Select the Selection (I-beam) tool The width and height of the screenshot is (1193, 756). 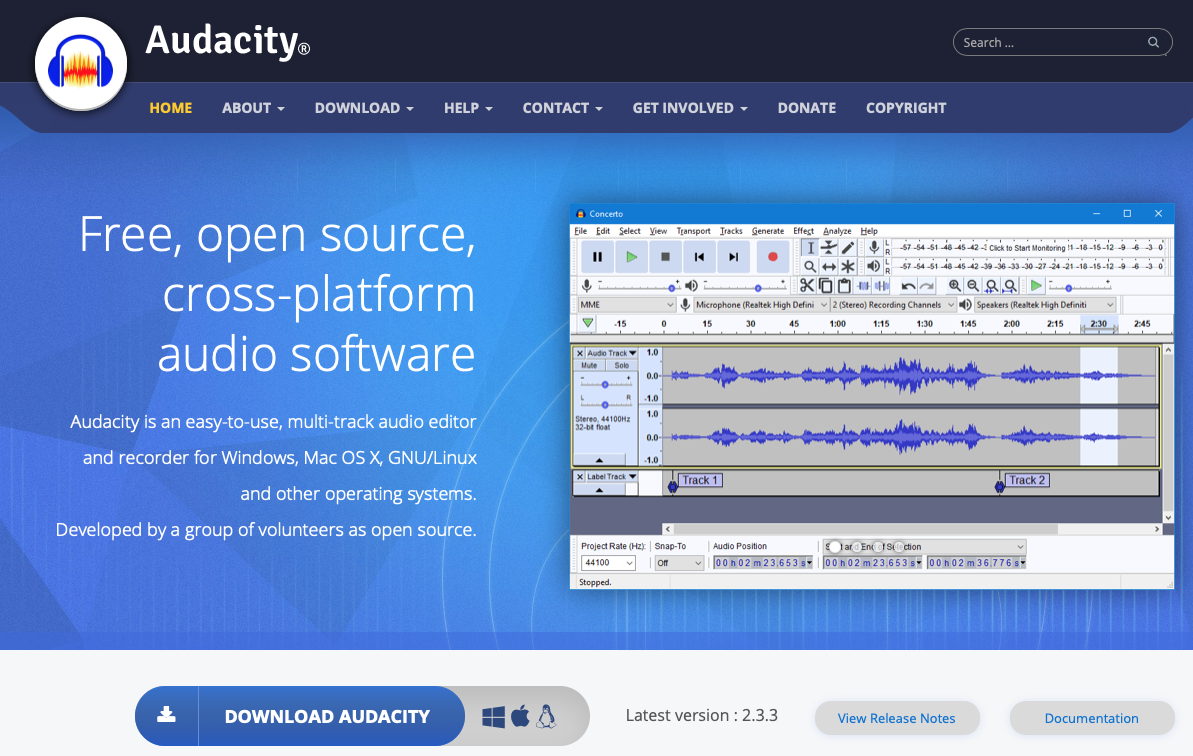[810, 247]
